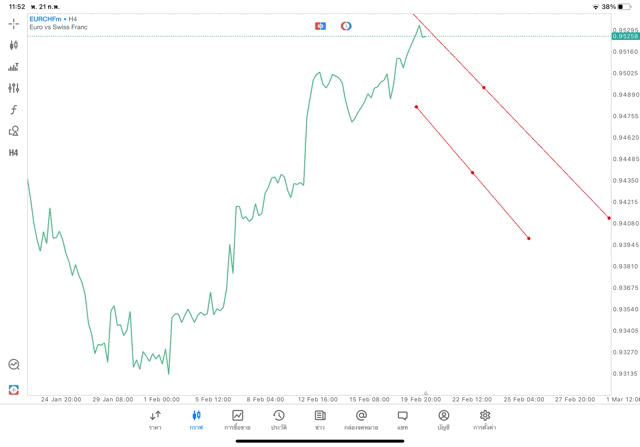Open chart settings sliders icon
The width and height of the screenshot is (640, 447).
pyautogui.click(x=14, y=88)
